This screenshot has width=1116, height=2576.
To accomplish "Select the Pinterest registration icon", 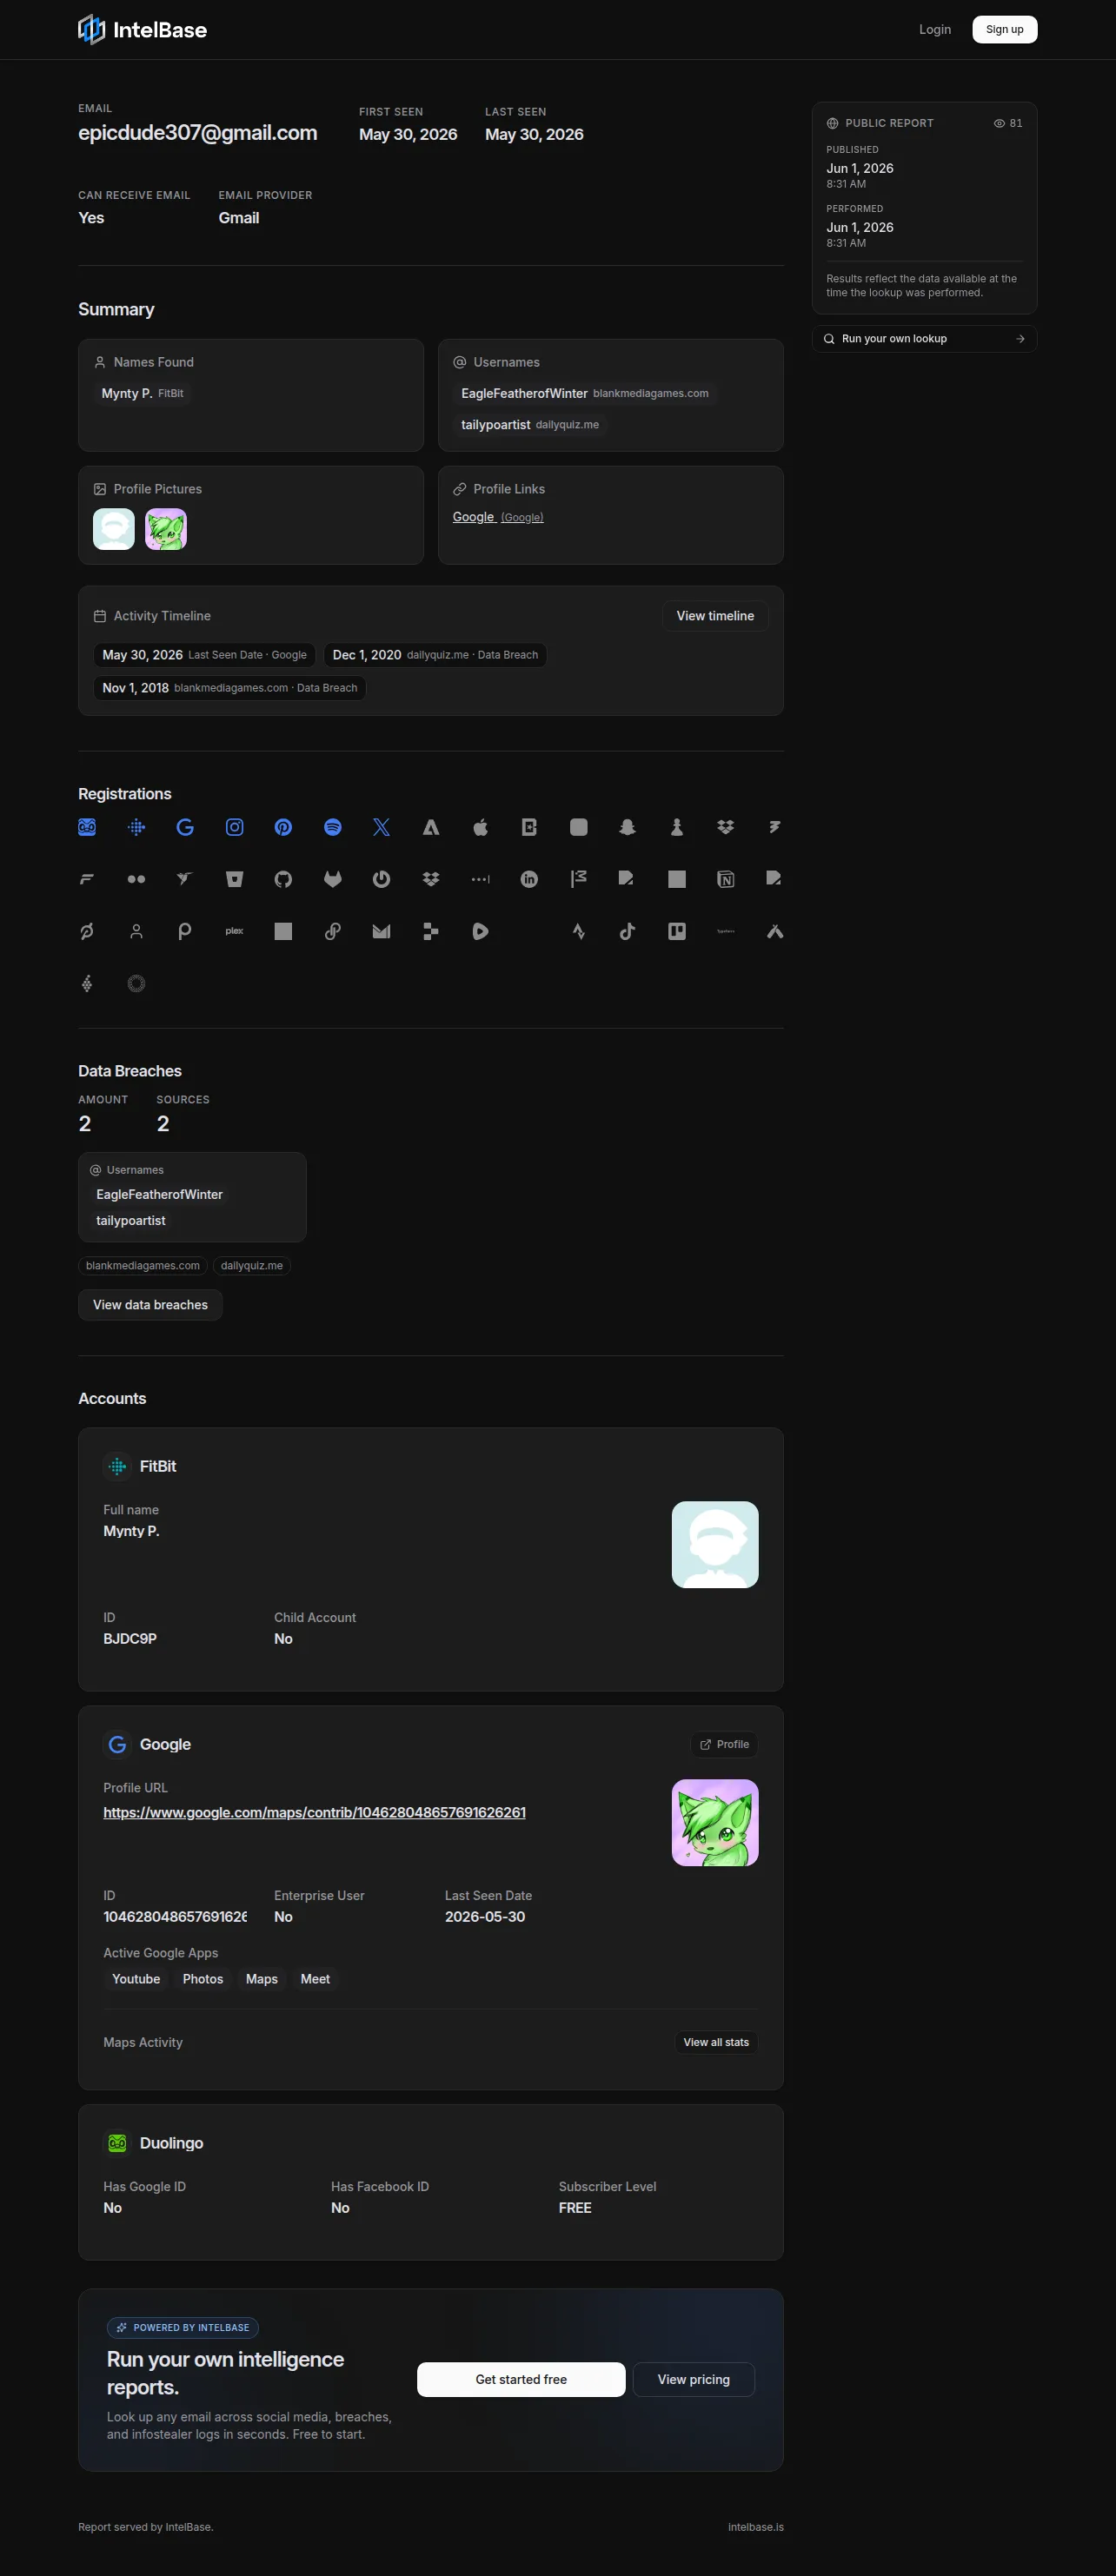I will click(283, 827).
